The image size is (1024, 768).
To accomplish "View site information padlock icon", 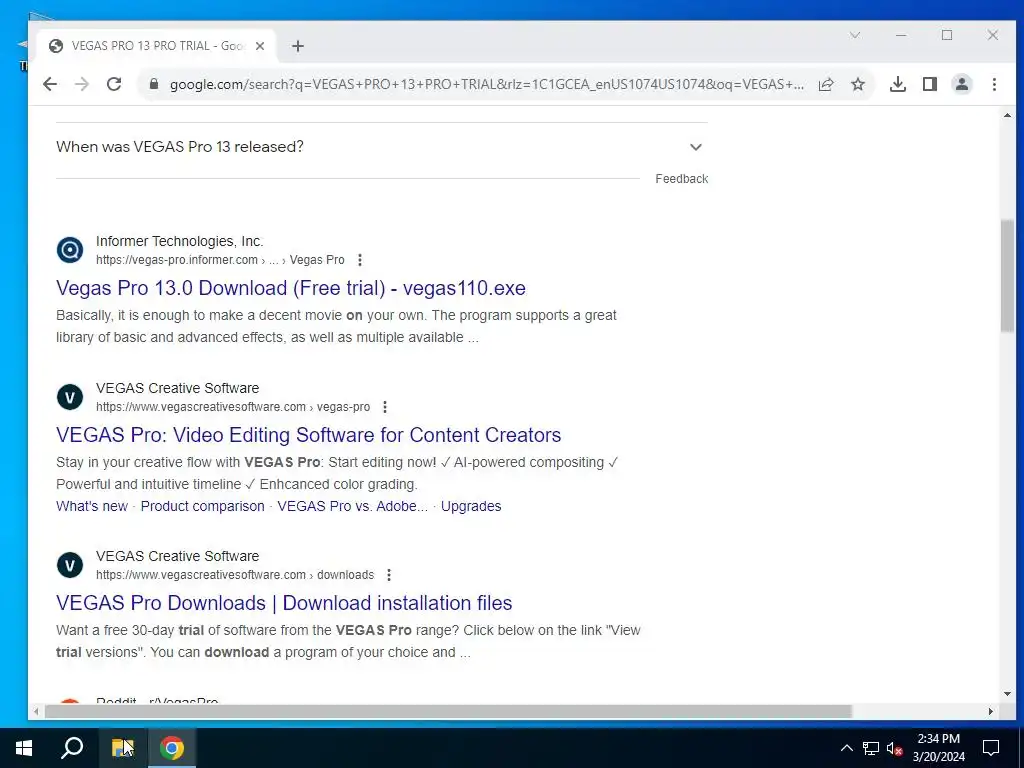I will [154, 84].
